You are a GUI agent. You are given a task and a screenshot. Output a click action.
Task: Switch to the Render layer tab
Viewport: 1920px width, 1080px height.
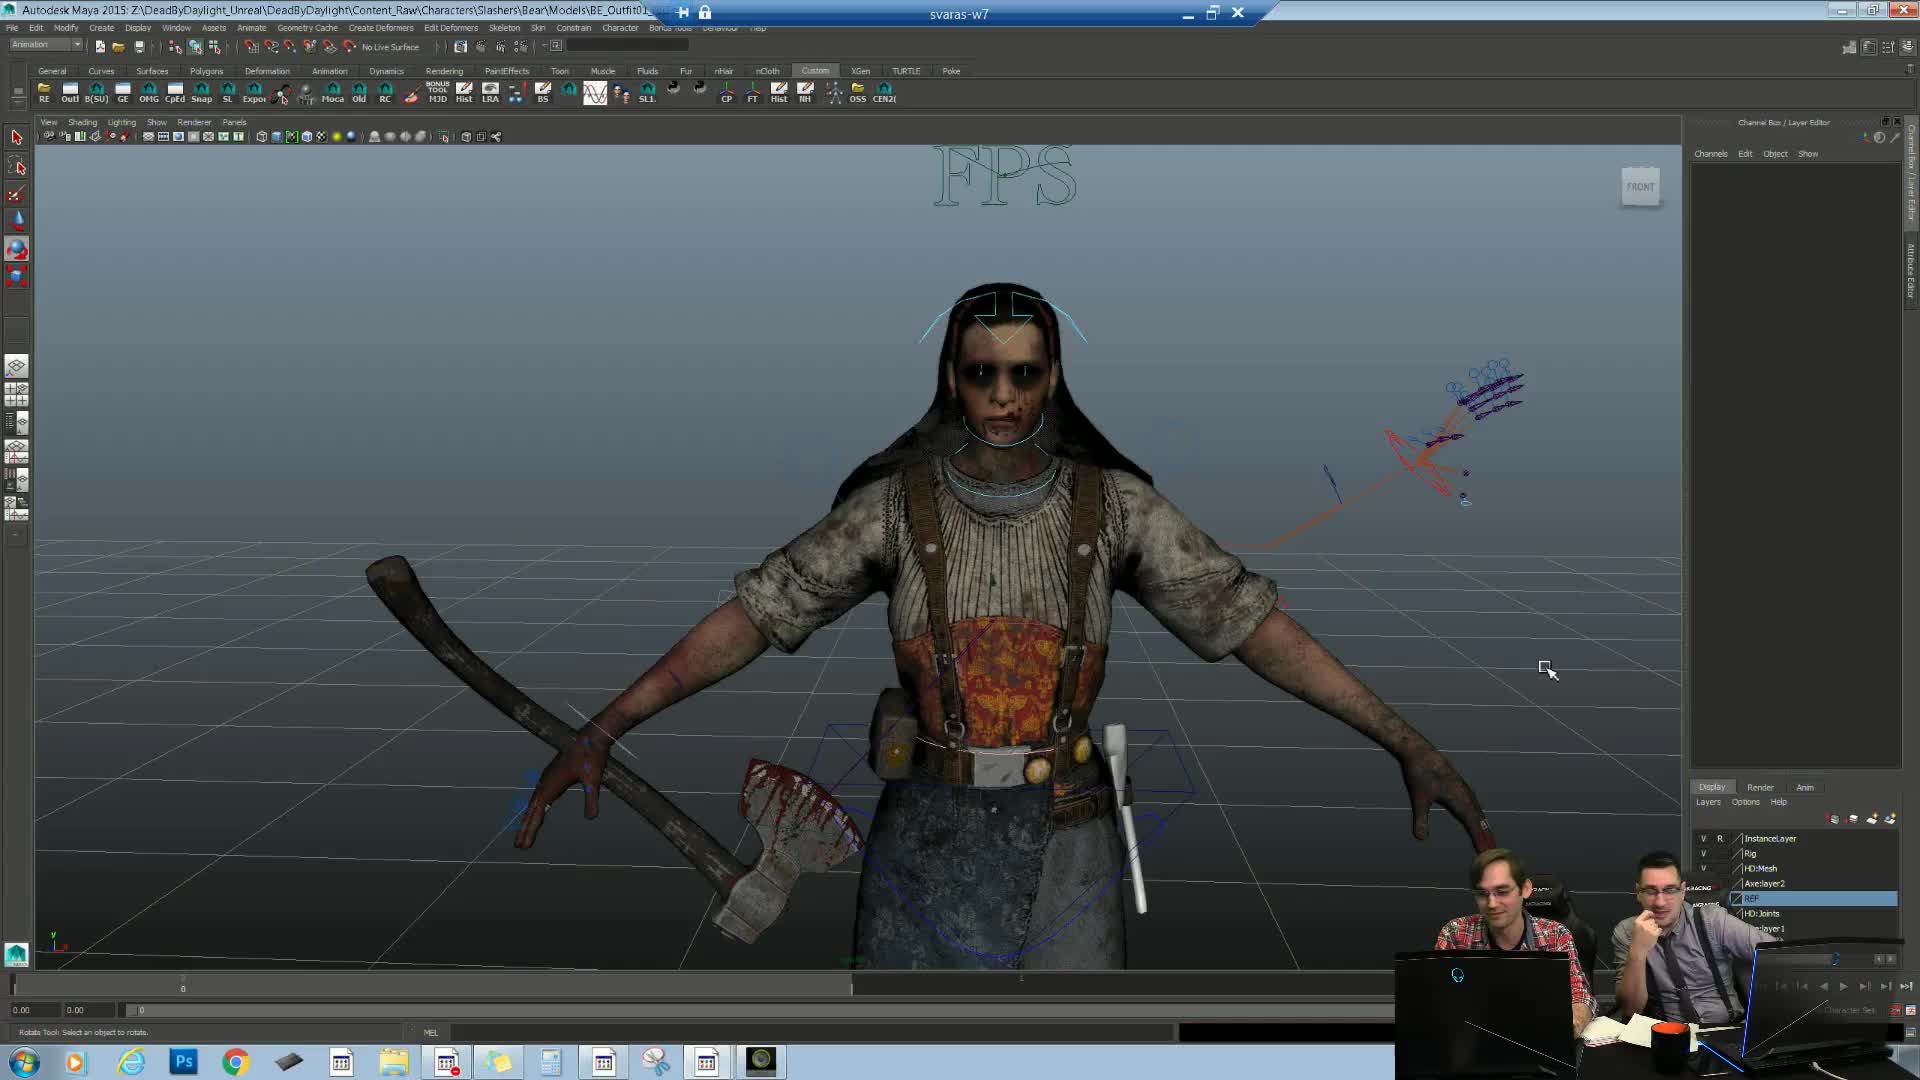coord(1760,787)
